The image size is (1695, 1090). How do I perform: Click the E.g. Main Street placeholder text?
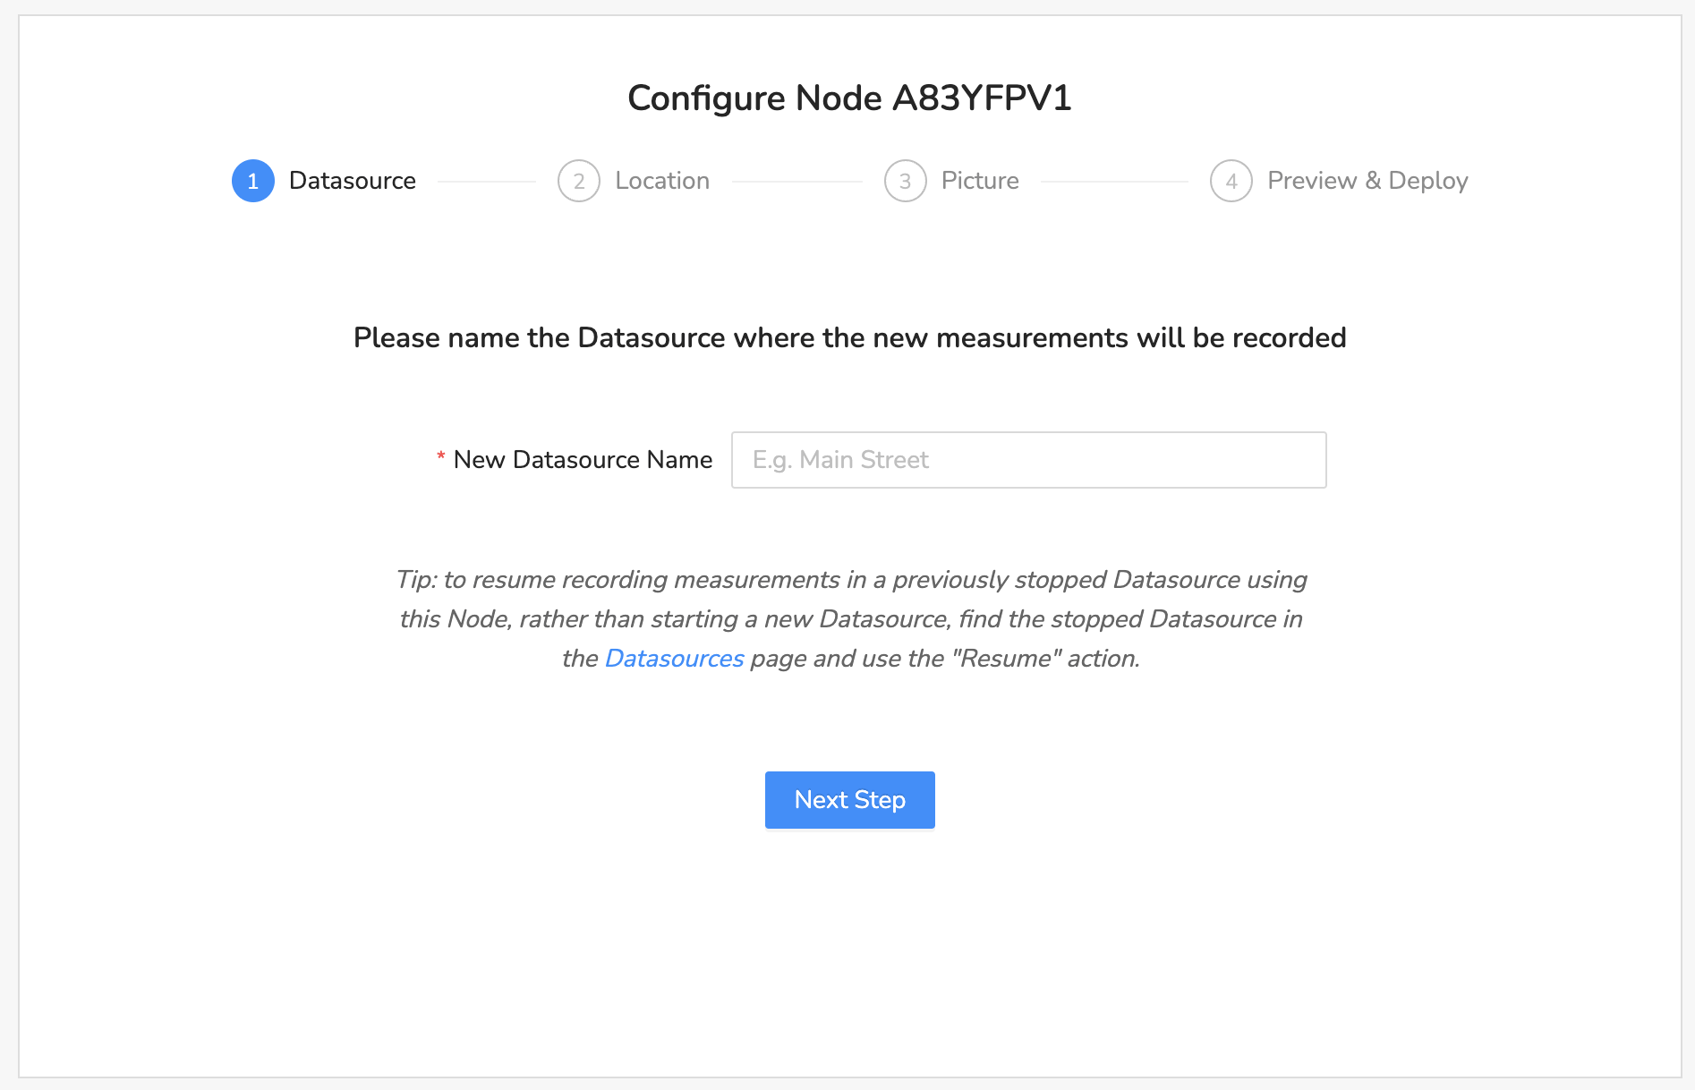coord(841,460)
